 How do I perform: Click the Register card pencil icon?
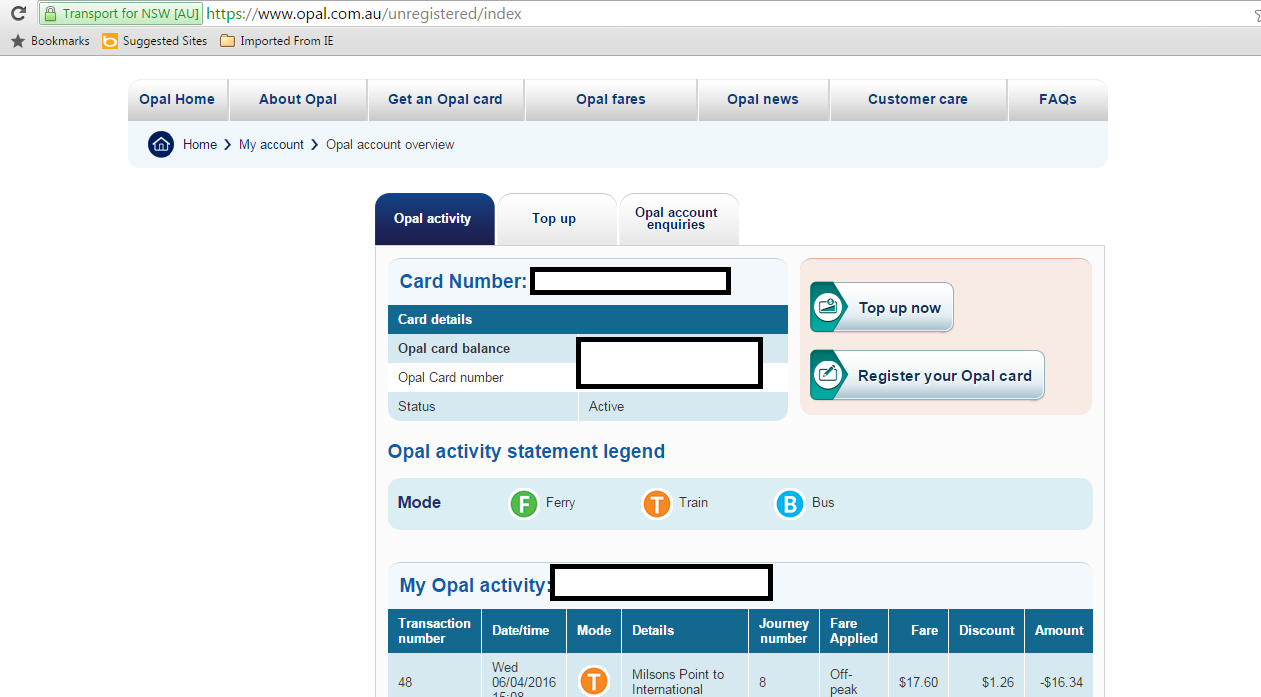[x=829, y=376]
